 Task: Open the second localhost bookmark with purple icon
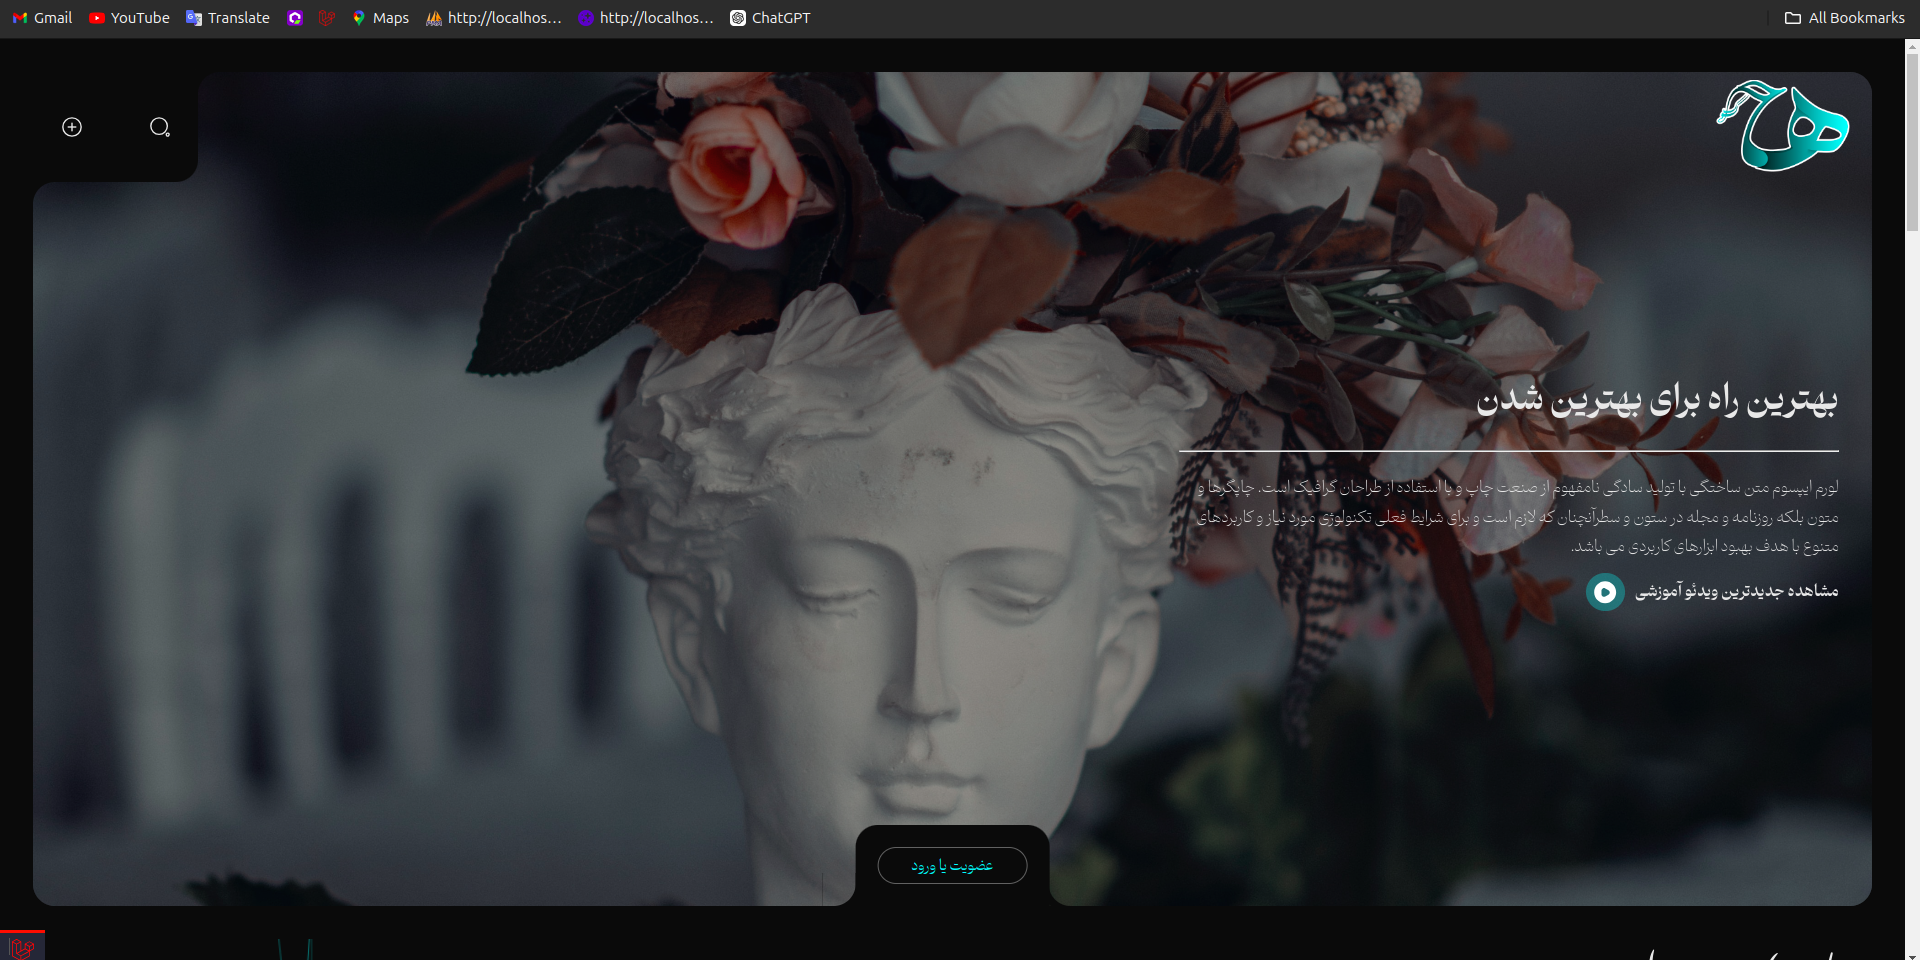pos(646,18)
